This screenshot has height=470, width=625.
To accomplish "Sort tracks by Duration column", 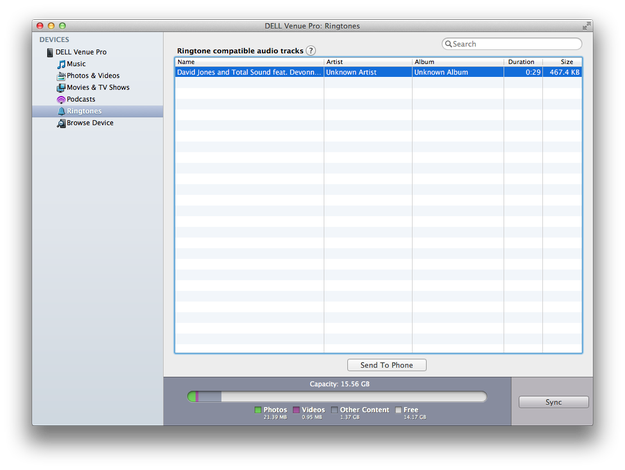I will (x=523, y=62).
